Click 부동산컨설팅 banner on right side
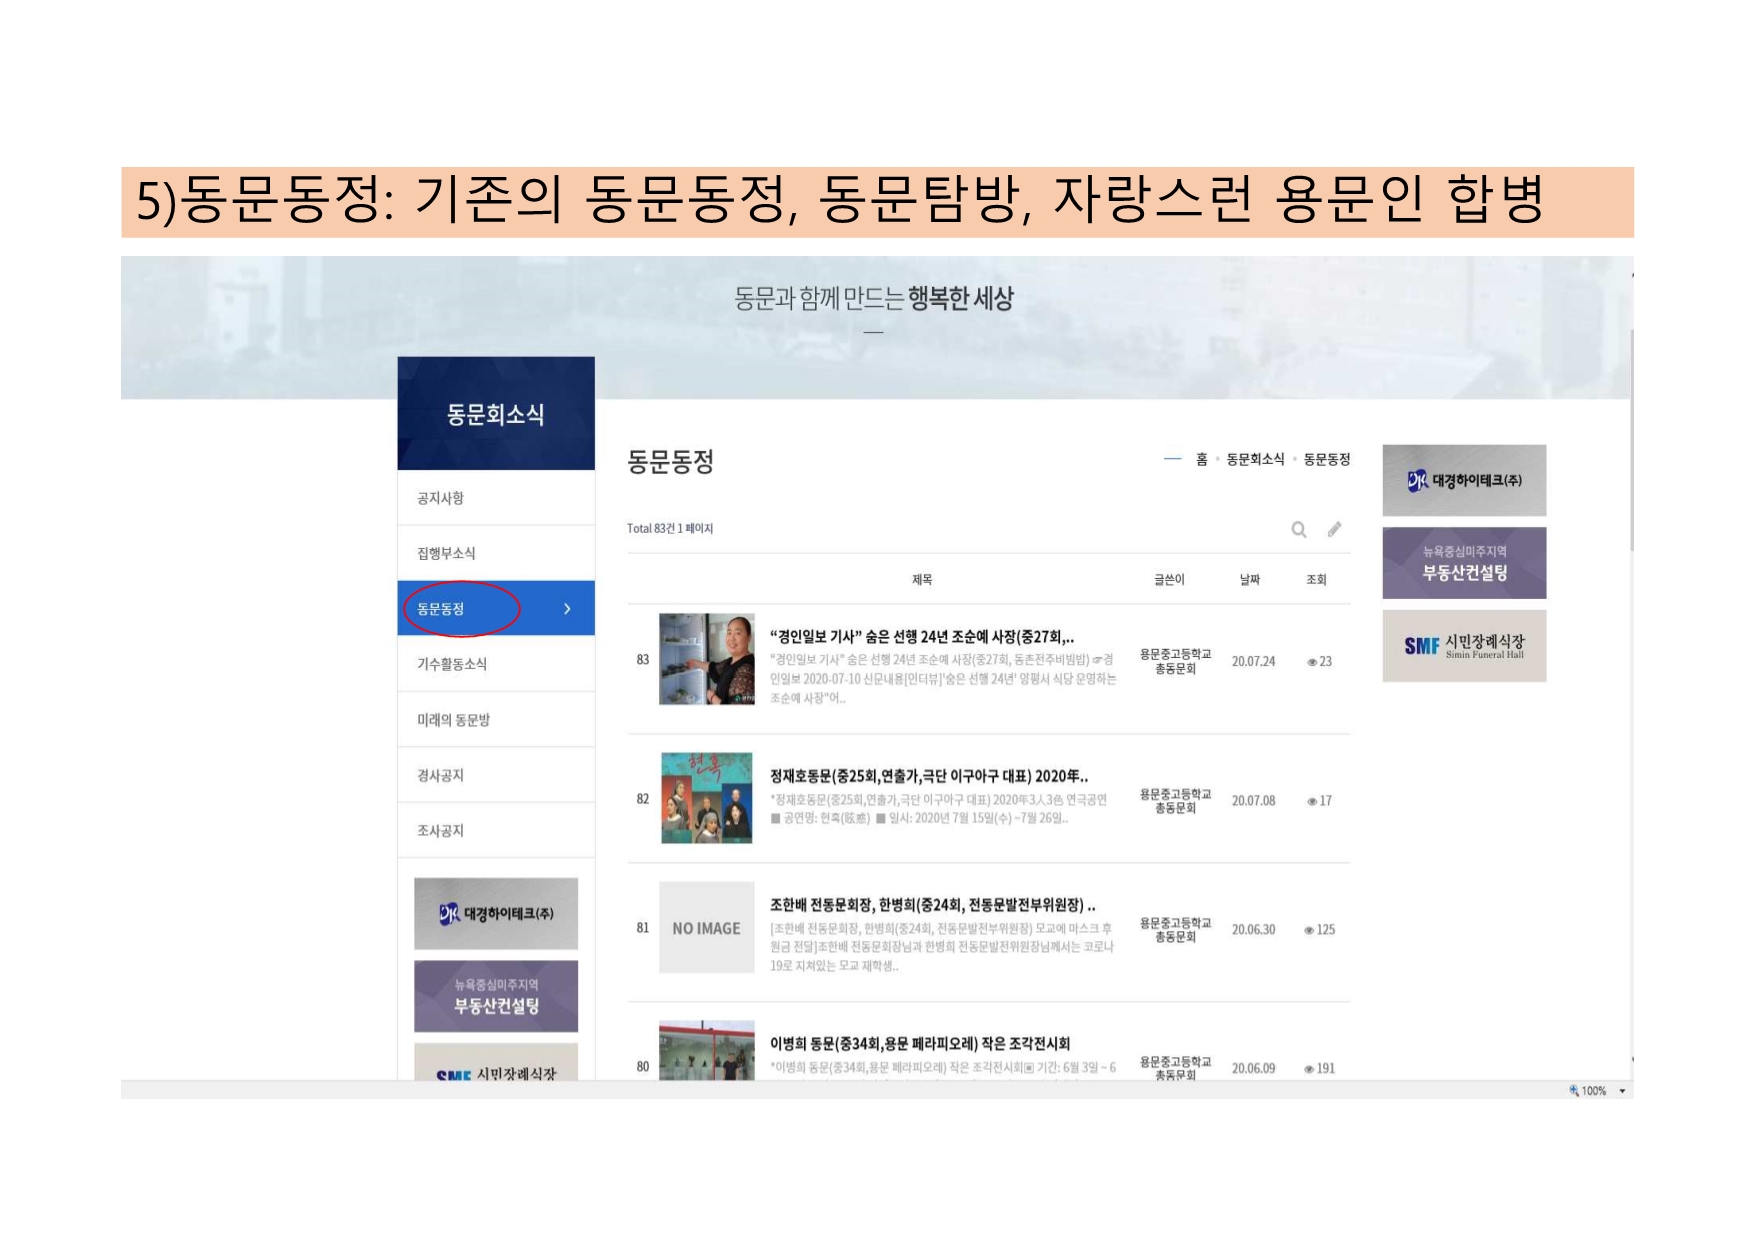This screenshot has width=1754, height=1239. tap(1464, 563)
